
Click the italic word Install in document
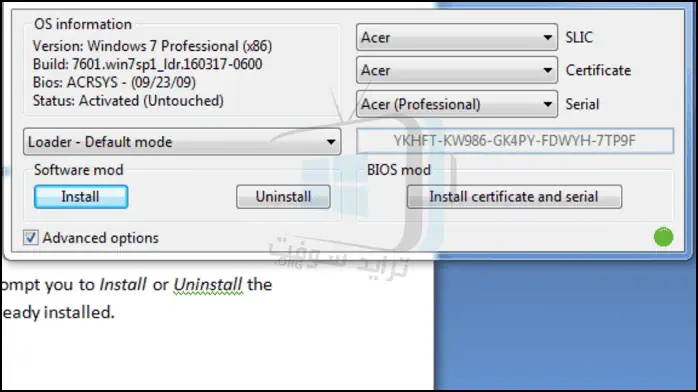pyautogui.click(x=123, y=285)
